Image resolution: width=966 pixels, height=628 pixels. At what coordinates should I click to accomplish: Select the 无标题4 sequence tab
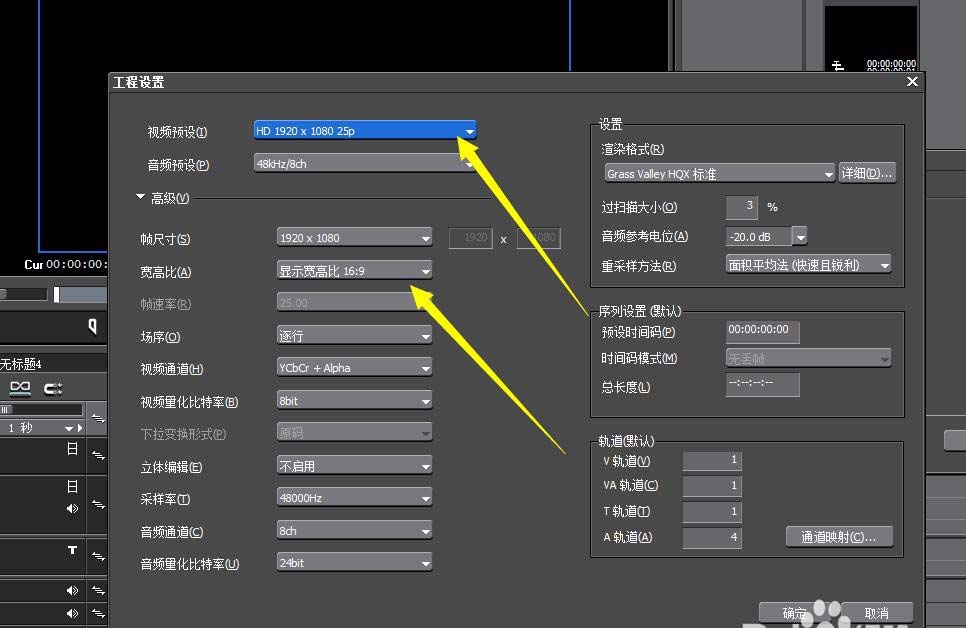coord(21,364)
